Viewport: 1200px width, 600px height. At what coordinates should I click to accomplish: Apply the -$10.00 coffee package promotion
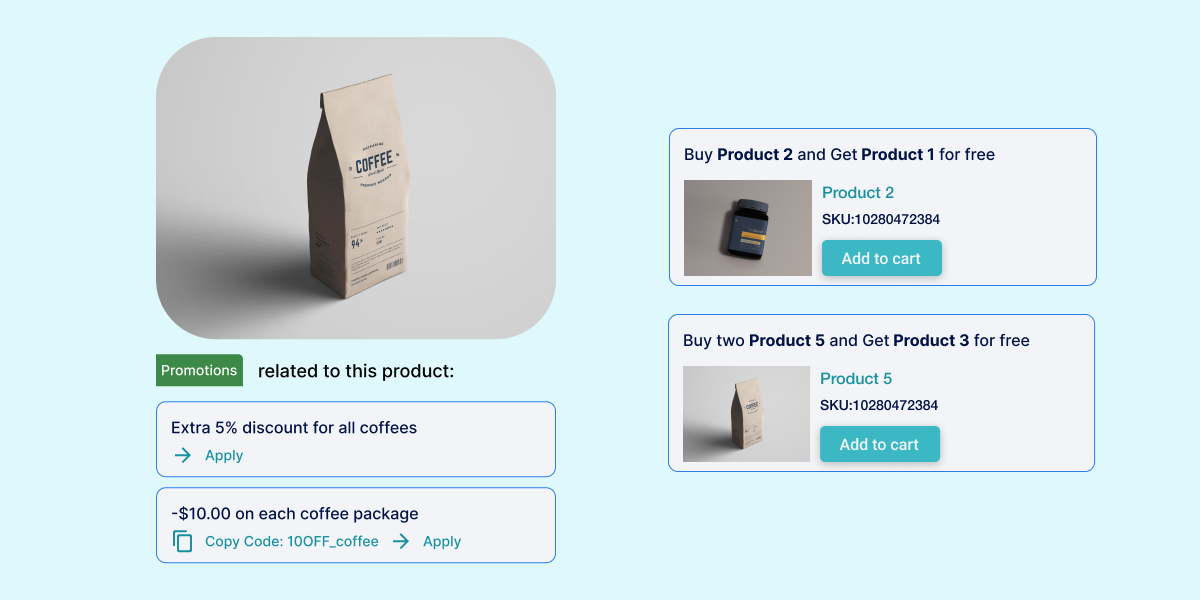click(x=441, y=541)
